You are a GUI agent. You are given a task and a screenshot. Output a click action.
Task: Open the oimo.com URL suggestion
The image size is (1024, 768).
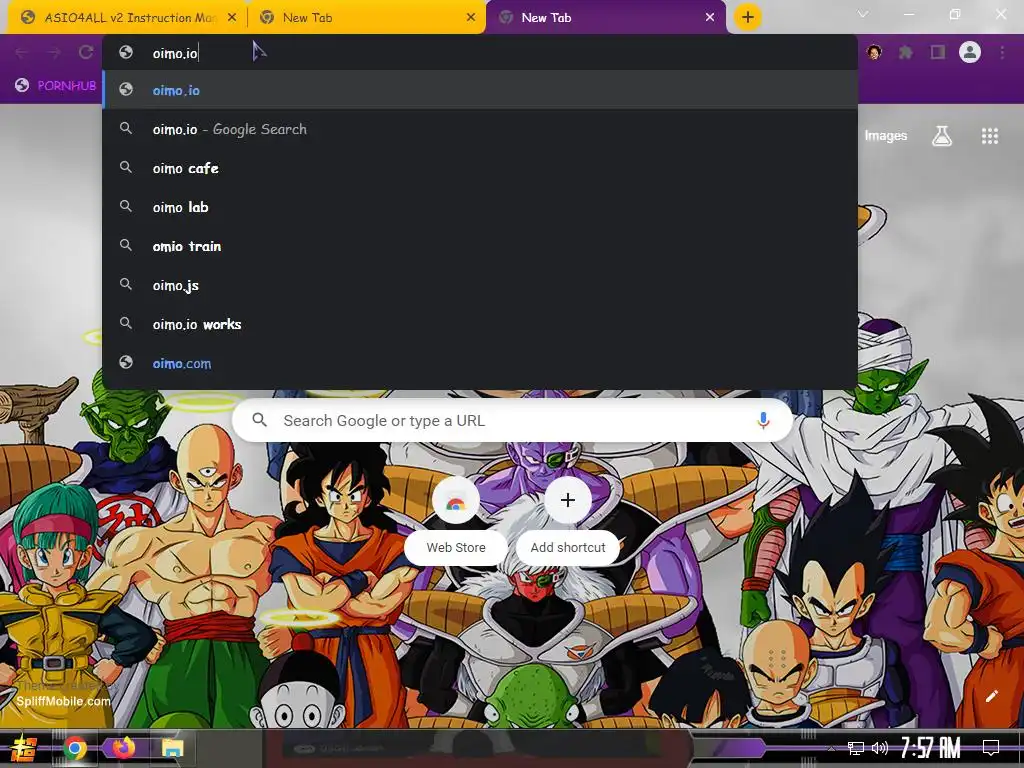[x=479, y=363]
